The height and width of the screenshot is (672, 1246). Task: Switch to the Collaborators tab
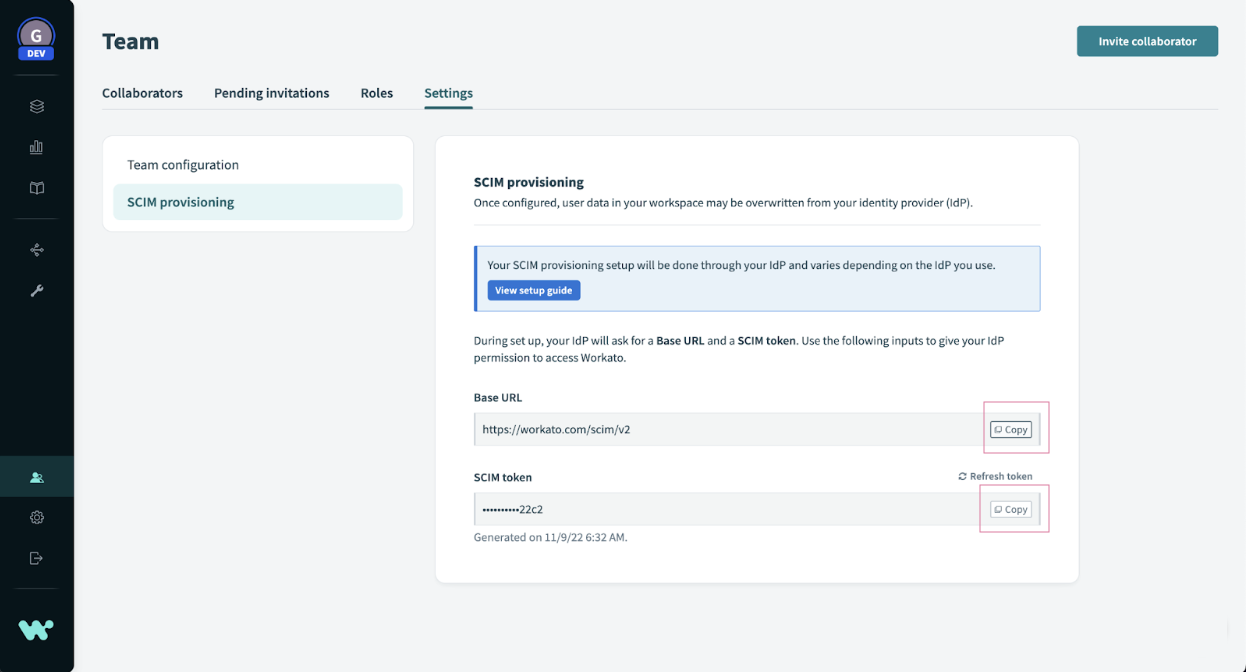(142, 93)
